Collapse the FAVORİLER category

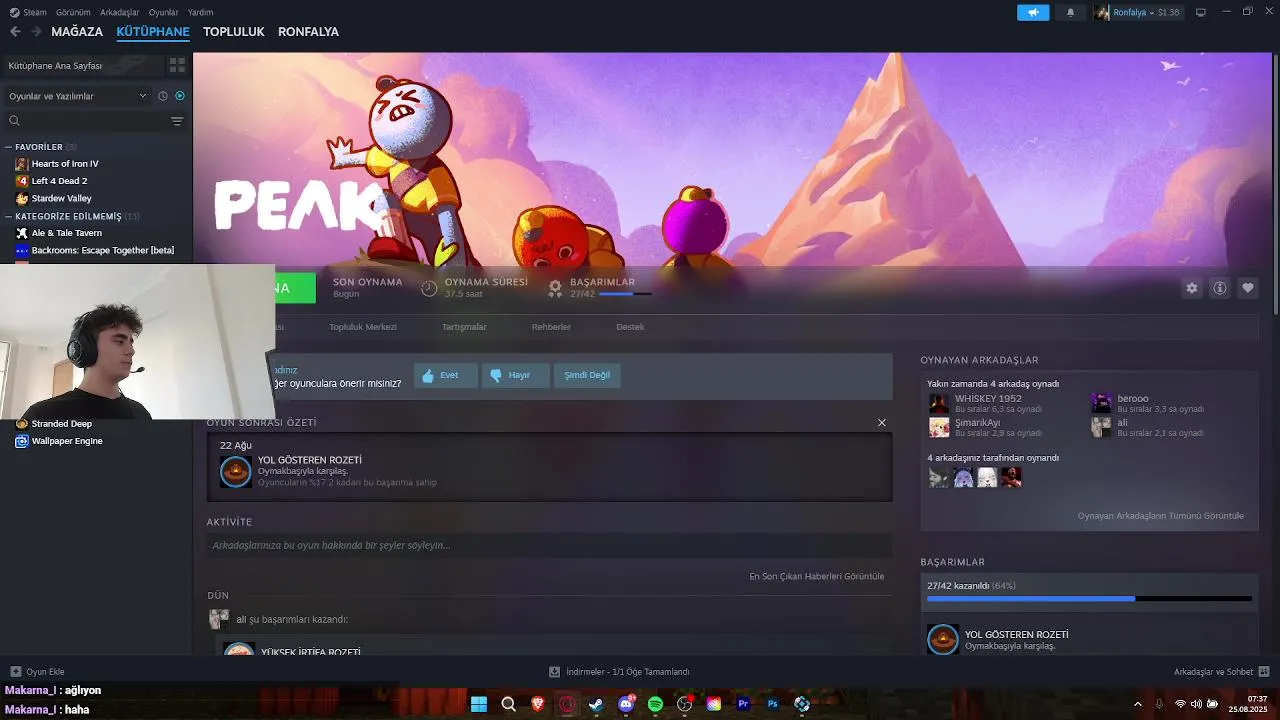click(9, 147)
